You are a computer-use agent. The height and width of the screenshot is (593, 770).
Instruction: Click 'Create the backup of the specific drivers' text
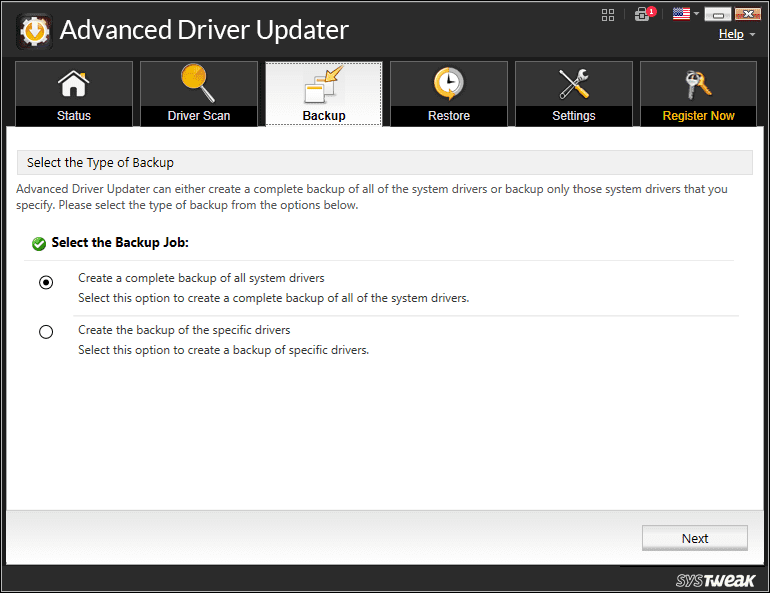[184, 330]
